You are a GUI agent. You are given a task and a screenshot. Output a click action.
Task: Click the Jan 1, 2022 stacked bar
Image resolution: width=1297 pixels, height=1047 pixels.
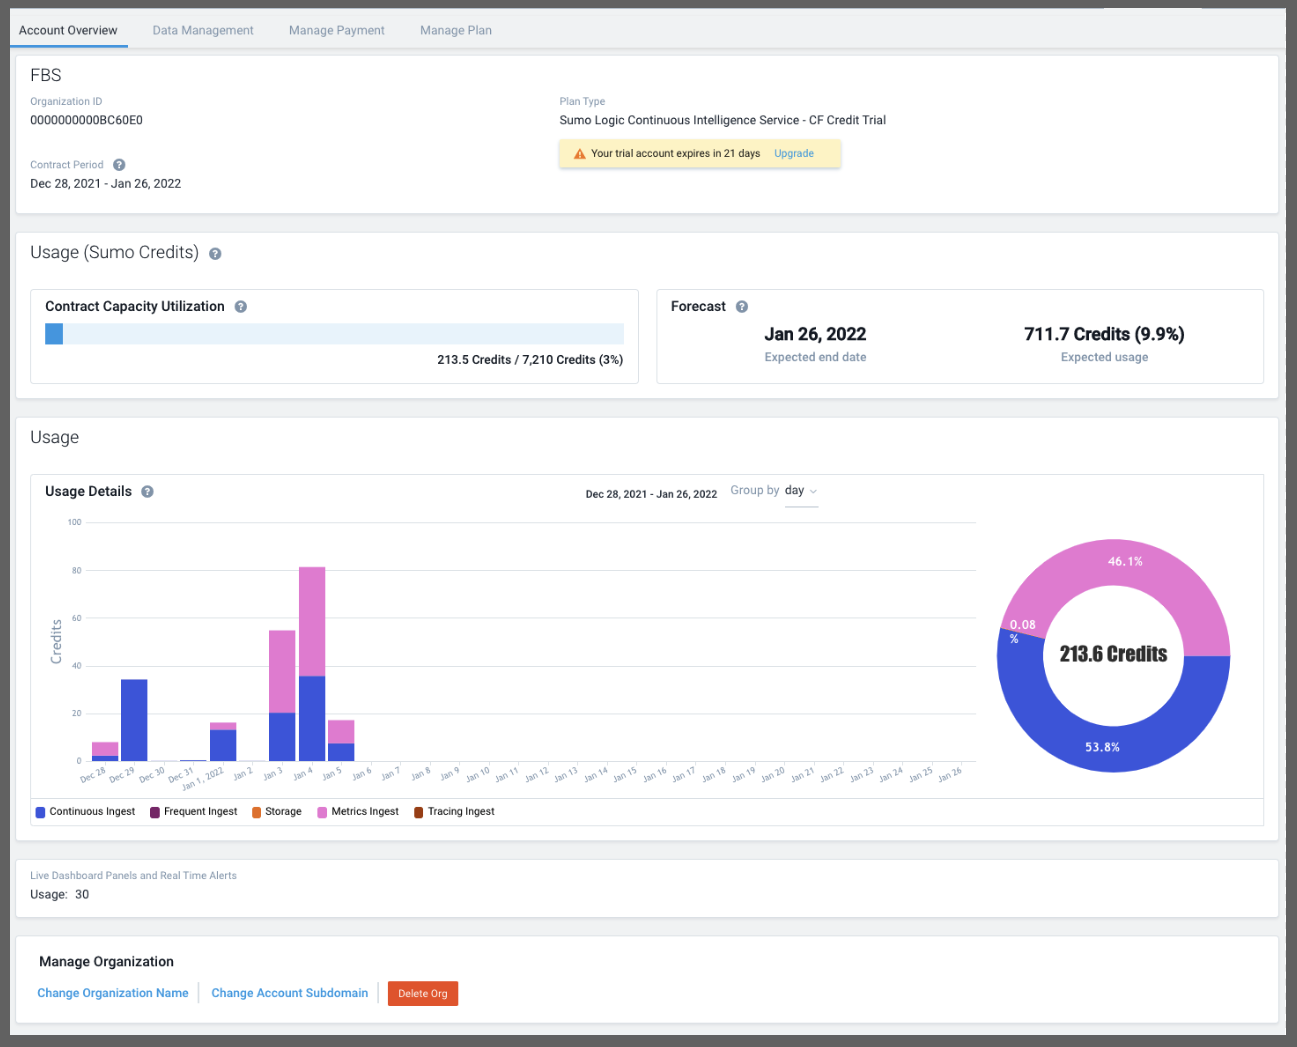[x=223, y=741]
